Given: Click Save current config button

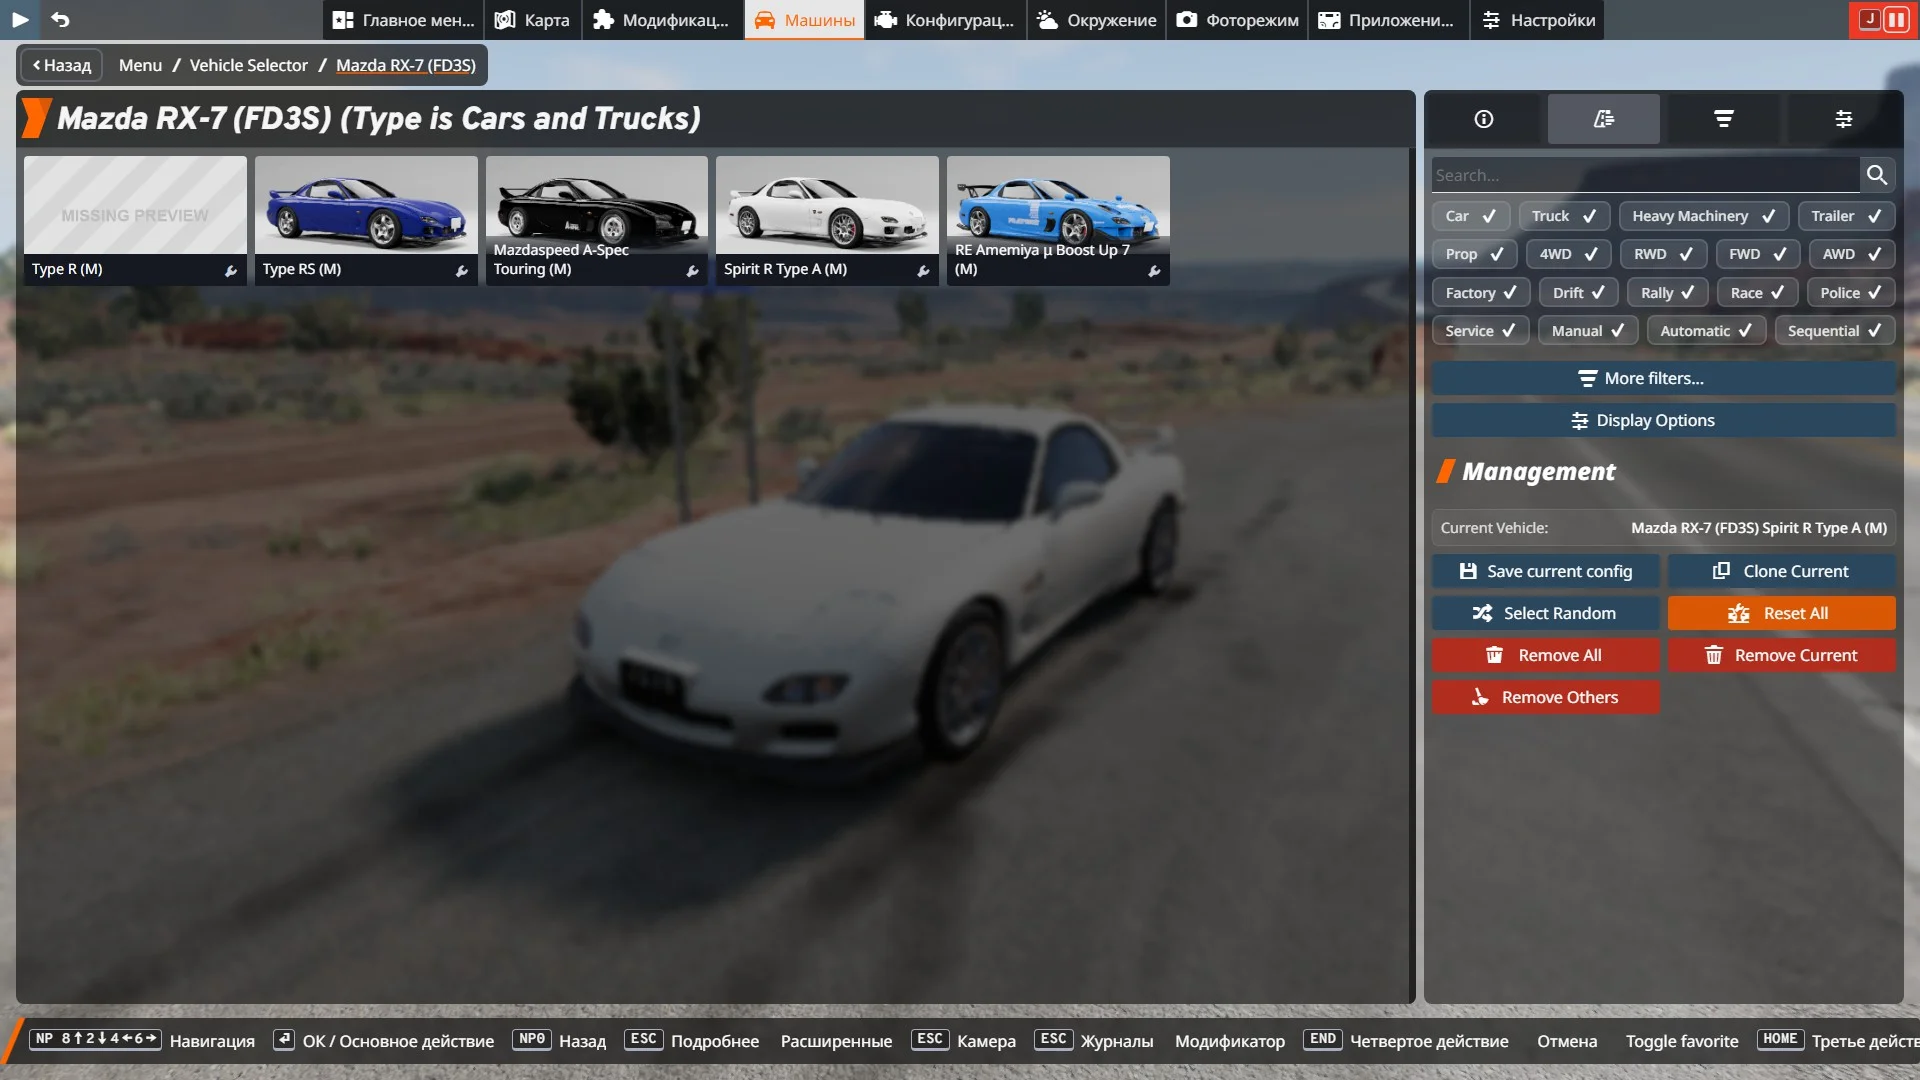Looking at the screenshot, I should click(x=1546, y=571).
